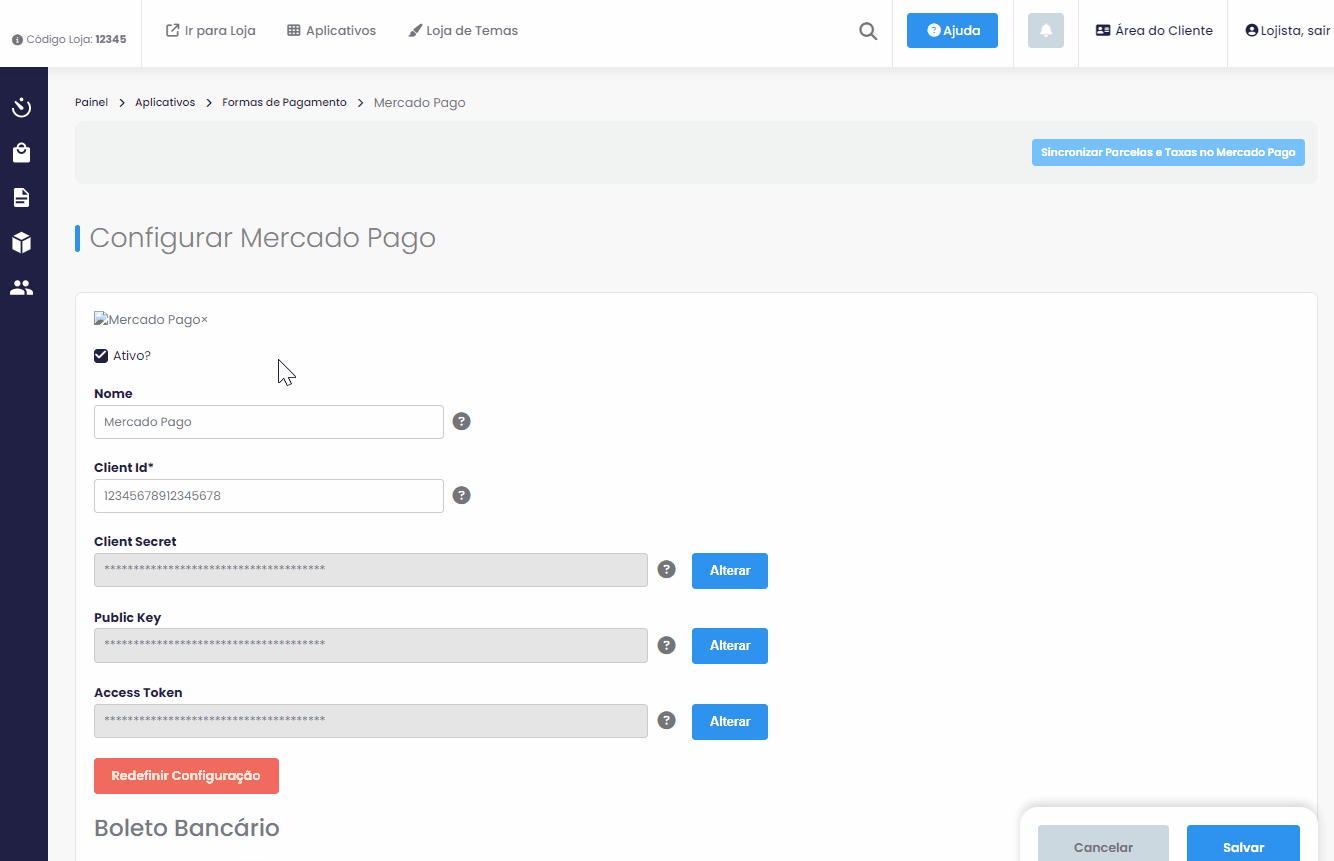Open Área do Cliente

(1154, 31)
